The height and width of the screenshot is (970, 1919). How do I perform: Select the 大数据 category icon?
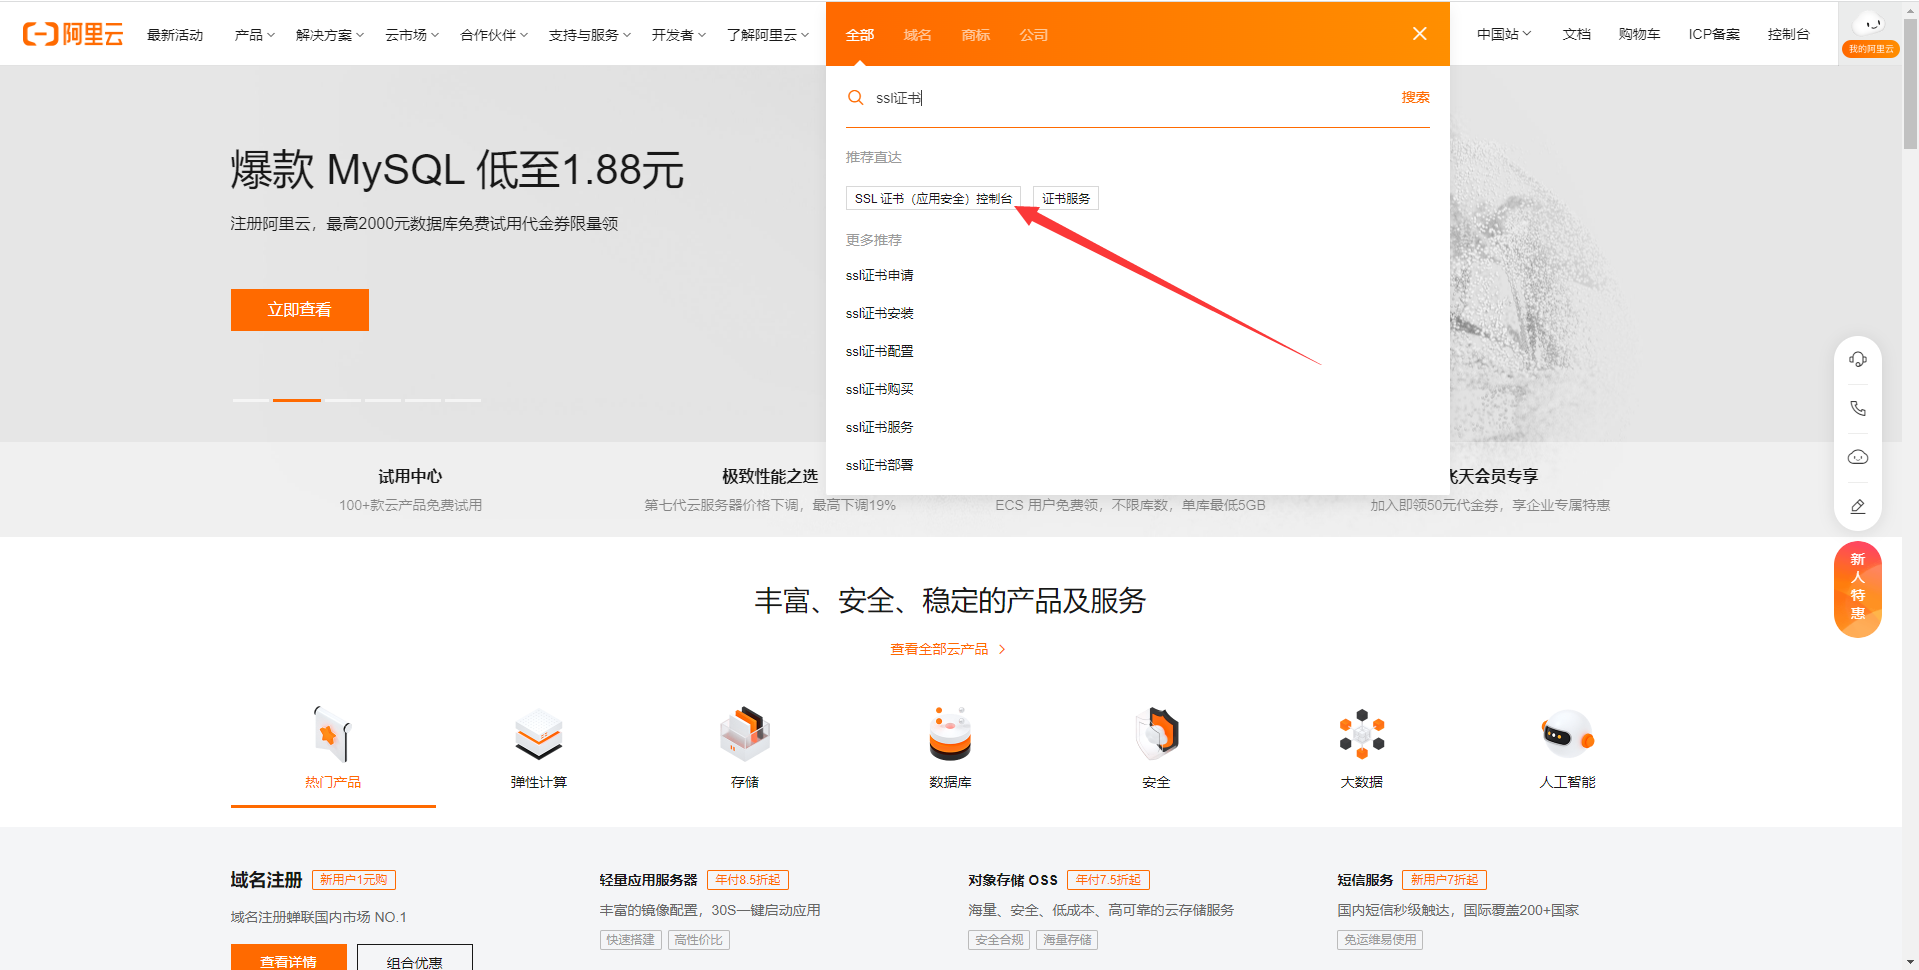1362,735
